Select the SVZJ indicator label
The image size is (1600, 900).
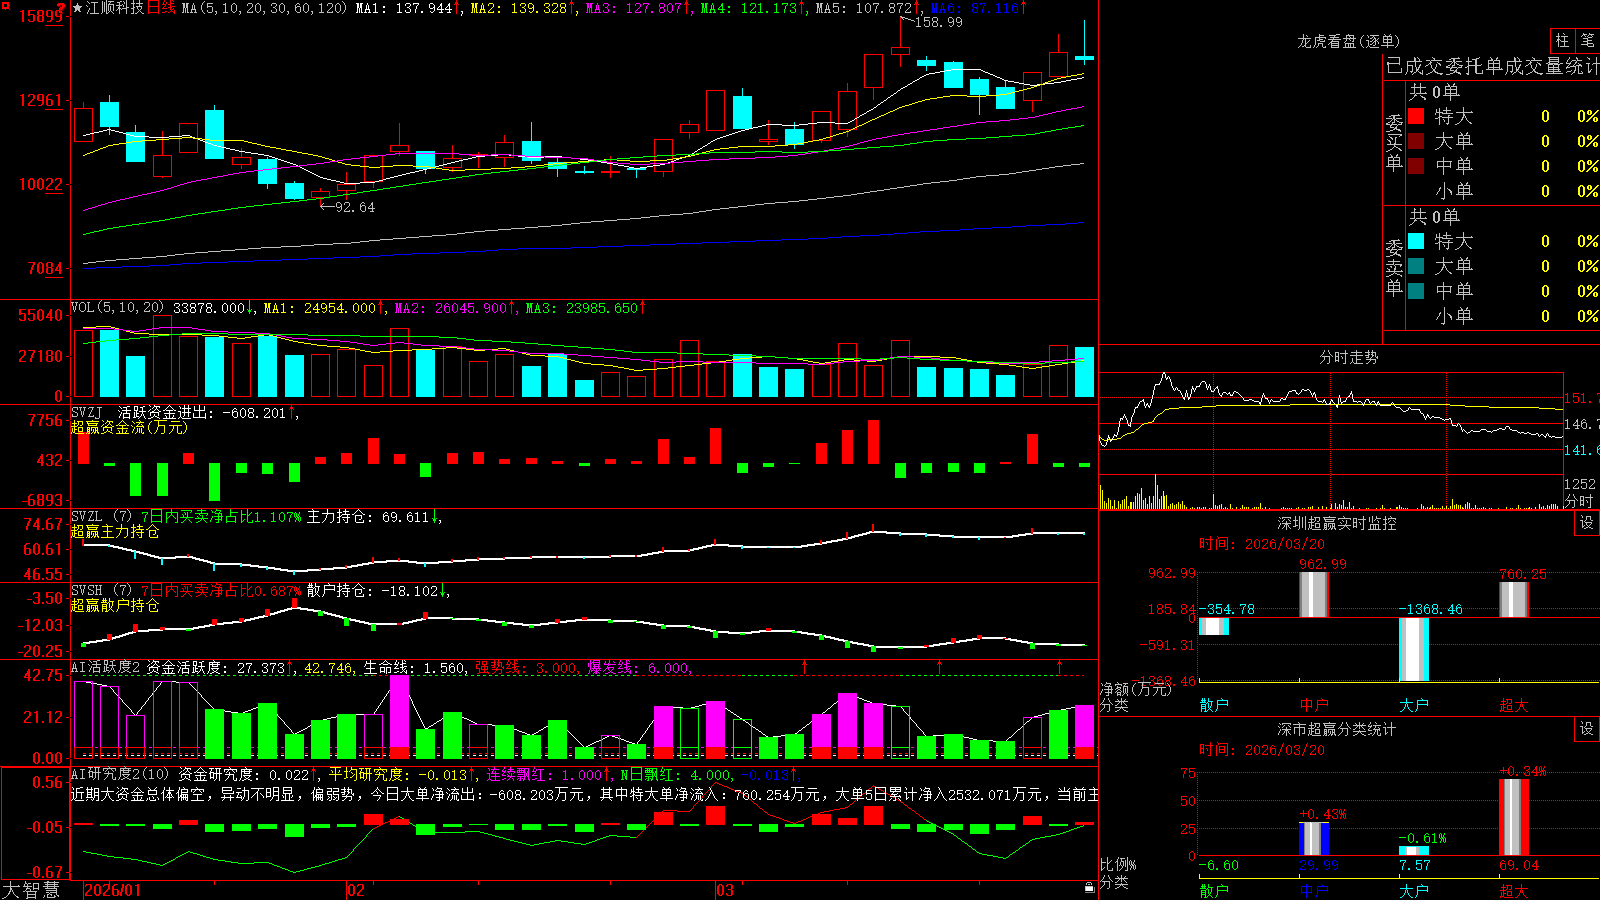point(86,413)
